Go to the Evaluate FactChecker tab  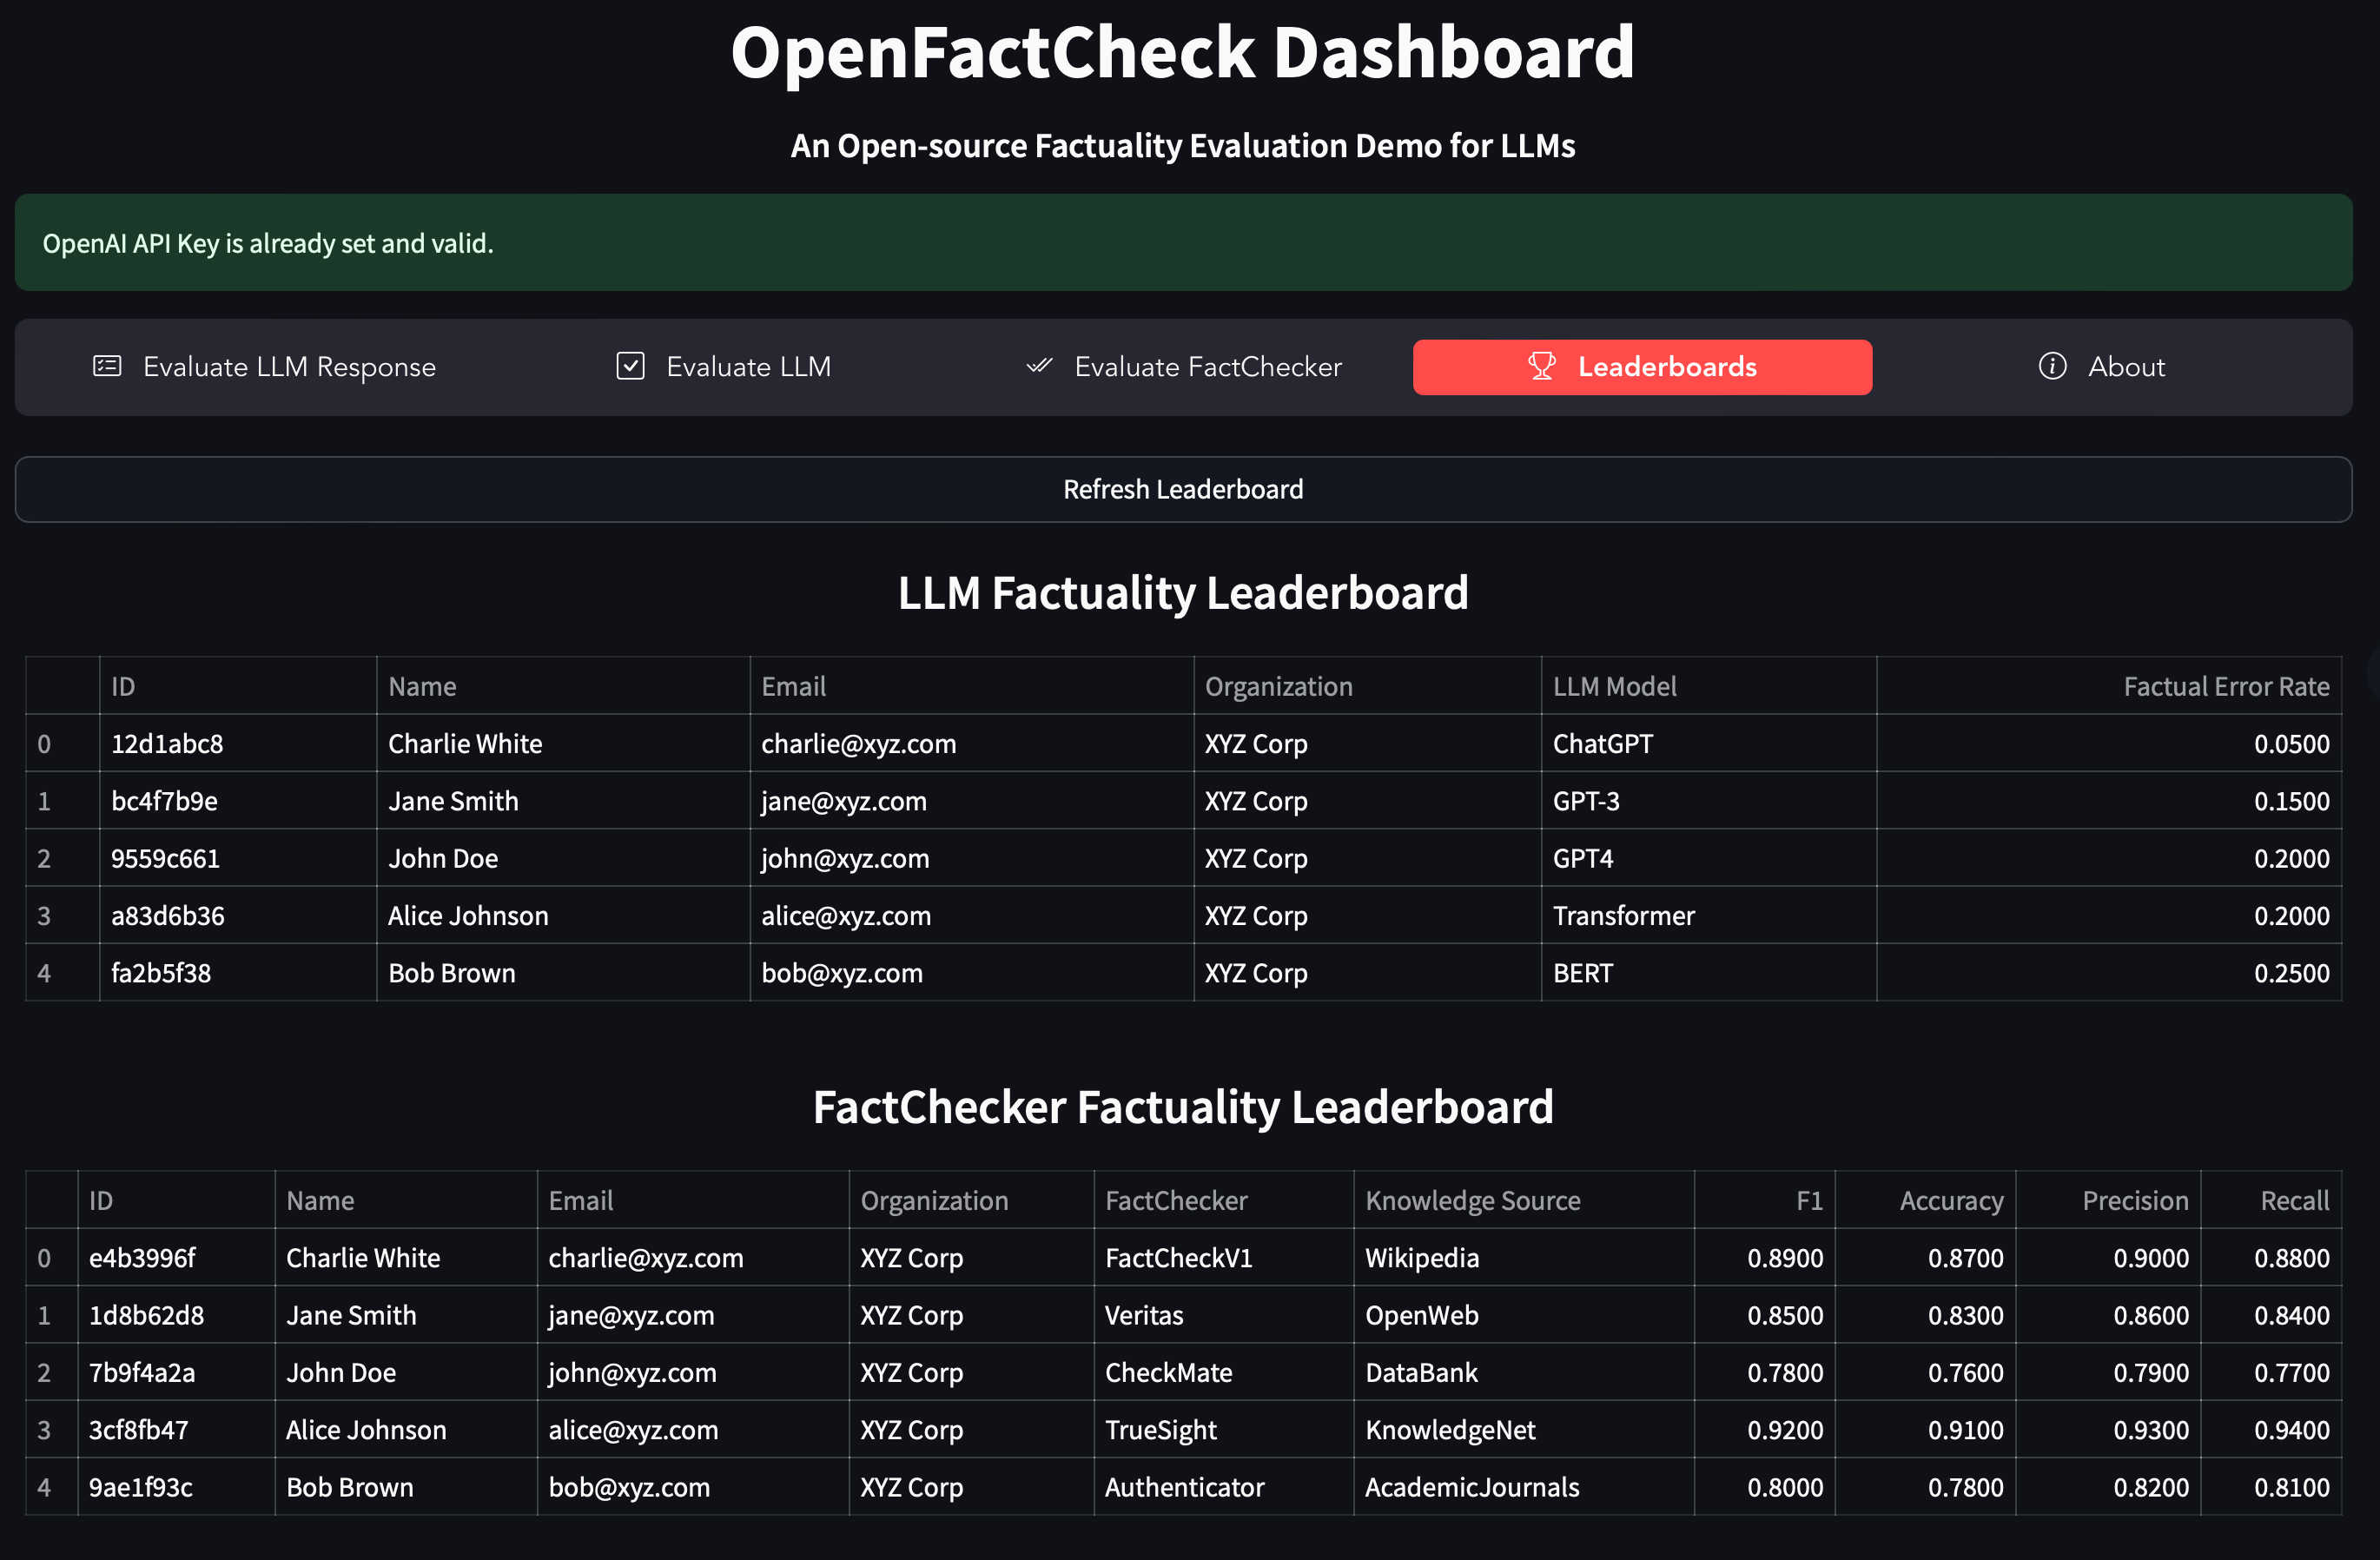tap(1183, 367)
